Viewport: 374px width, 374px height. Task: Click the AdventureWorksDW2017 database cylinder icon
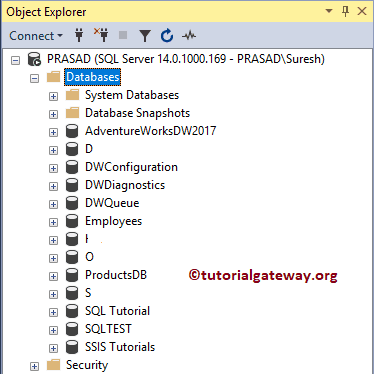point(72,131)
